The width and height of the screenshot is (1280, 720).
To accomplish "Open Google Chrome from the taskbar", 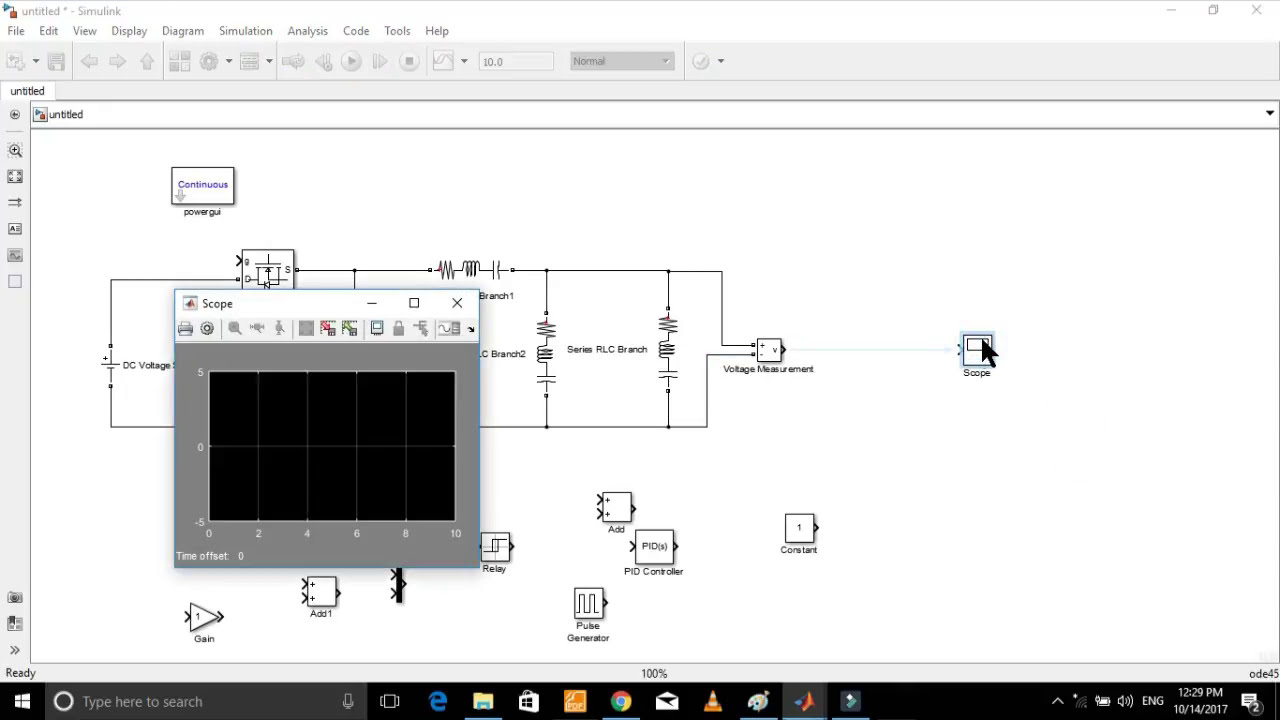I will 621,701.
